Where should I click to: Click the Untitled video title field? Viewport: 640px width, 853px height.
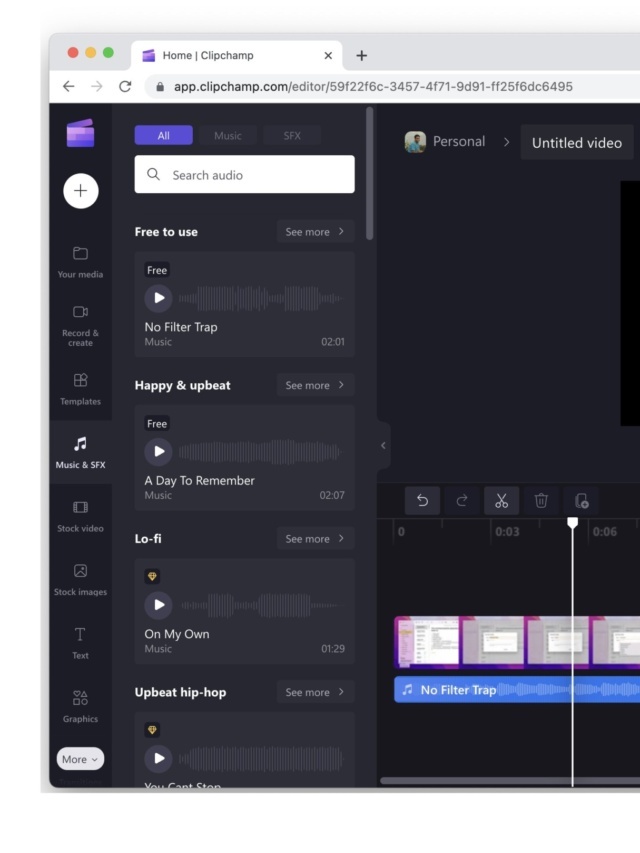[x=577, y=143]
